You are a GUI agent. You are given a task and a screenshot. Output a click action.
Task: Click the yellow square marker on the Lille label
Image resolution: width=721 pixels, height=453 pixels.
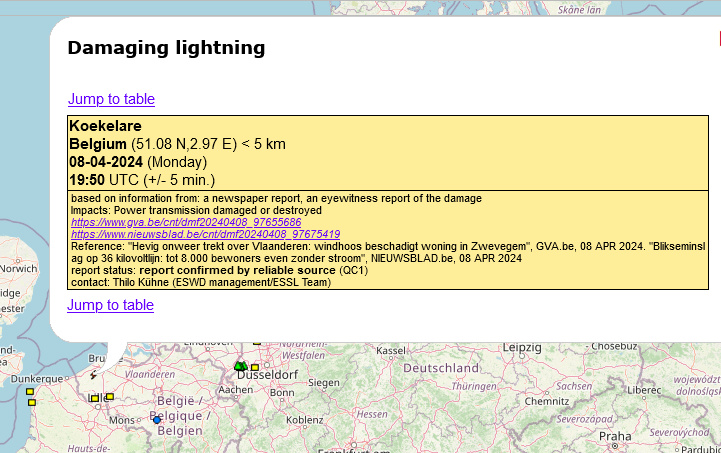point(95,398)
